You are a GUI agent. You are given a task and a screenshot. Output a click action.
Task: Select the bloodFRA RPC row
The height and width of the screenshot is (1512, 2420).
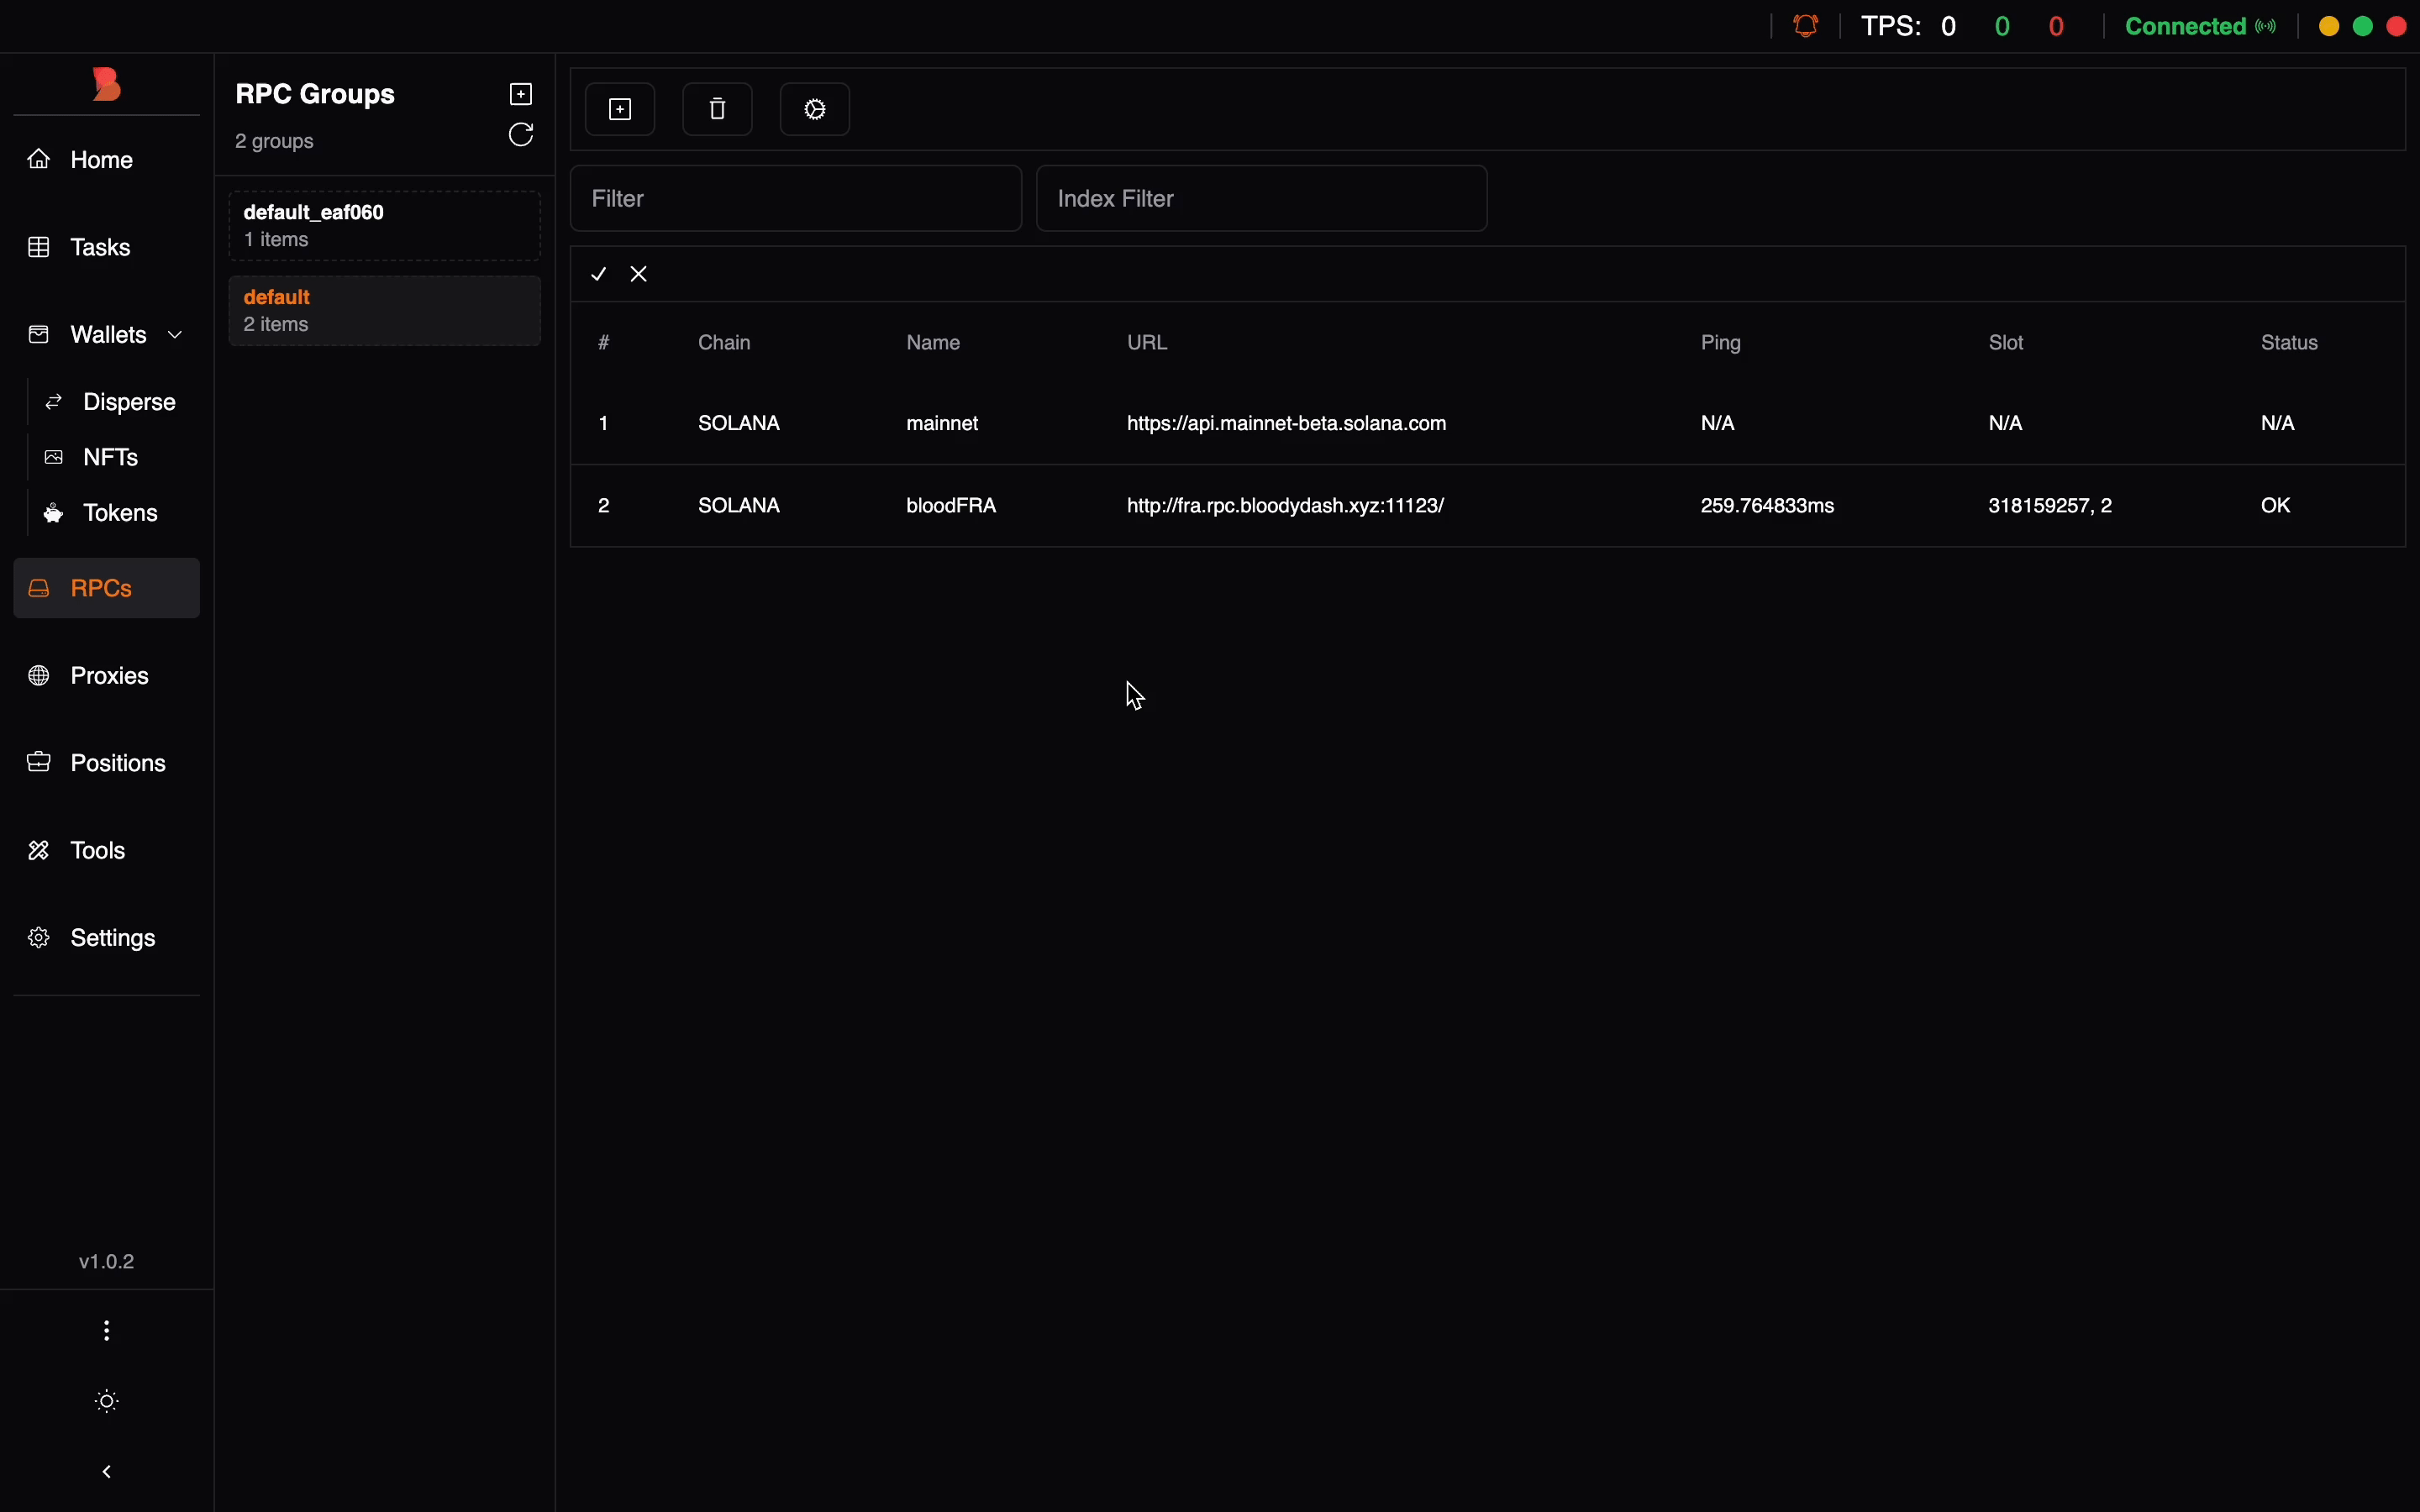tap(951, 506)
